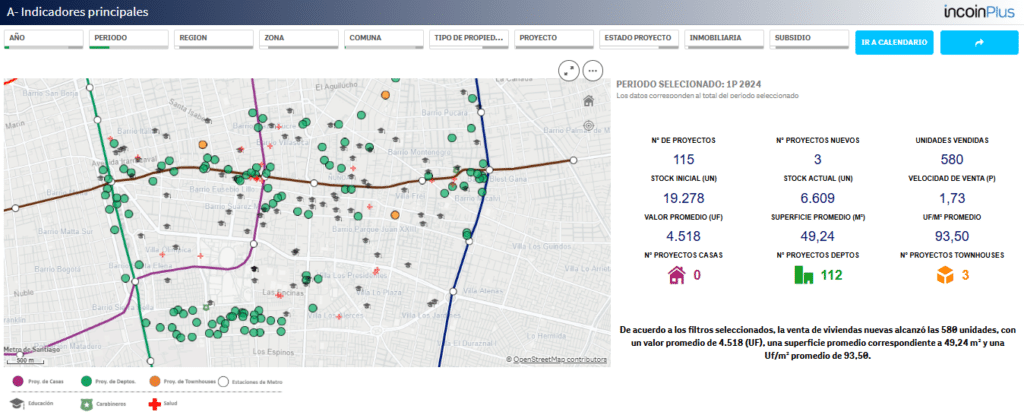Click the green Proy. de Deptos. legend swatch
The width and height of the screenshot is (1024, 412).
(86, 381)
